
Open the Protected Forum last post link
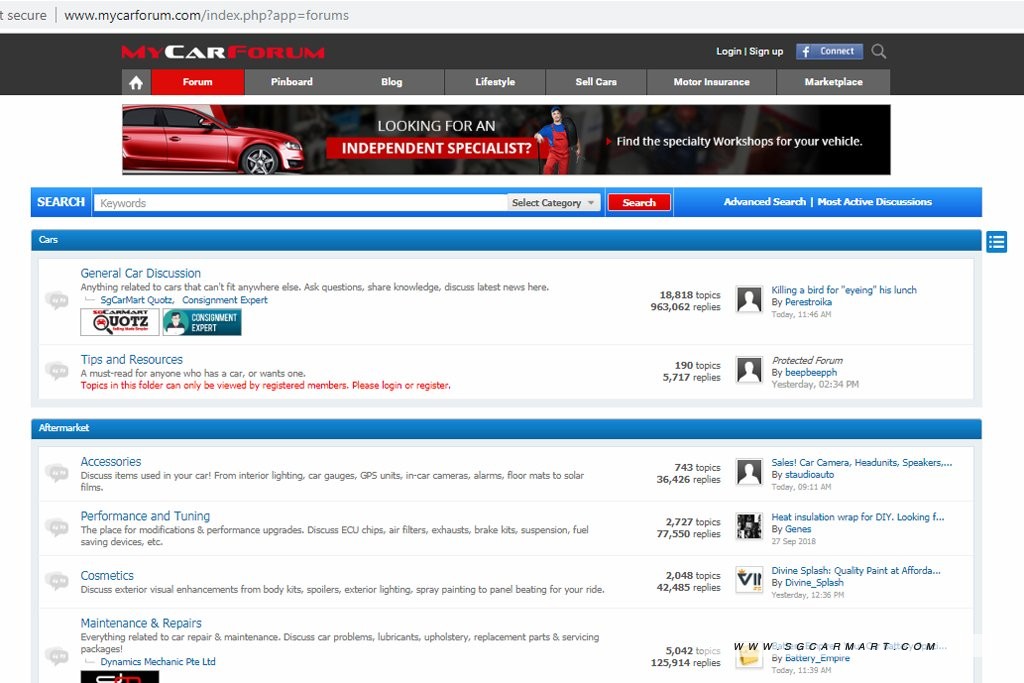(x=807, y=360)
